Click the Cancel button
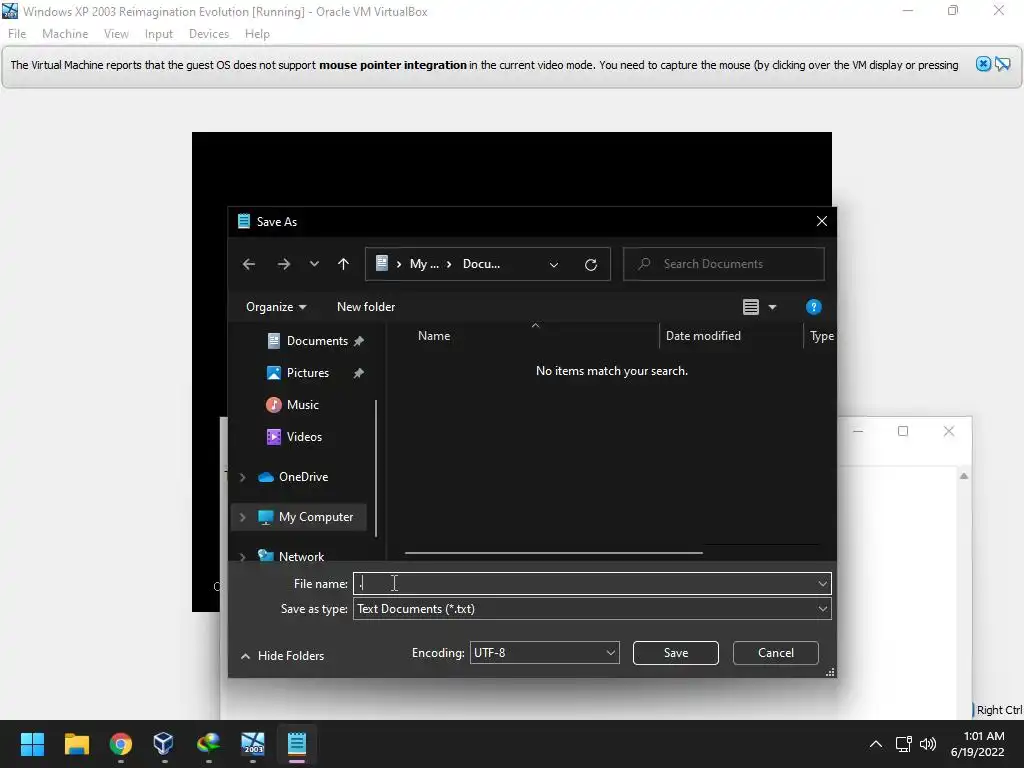Screen dimensions: 1024x768 [775, 652]
